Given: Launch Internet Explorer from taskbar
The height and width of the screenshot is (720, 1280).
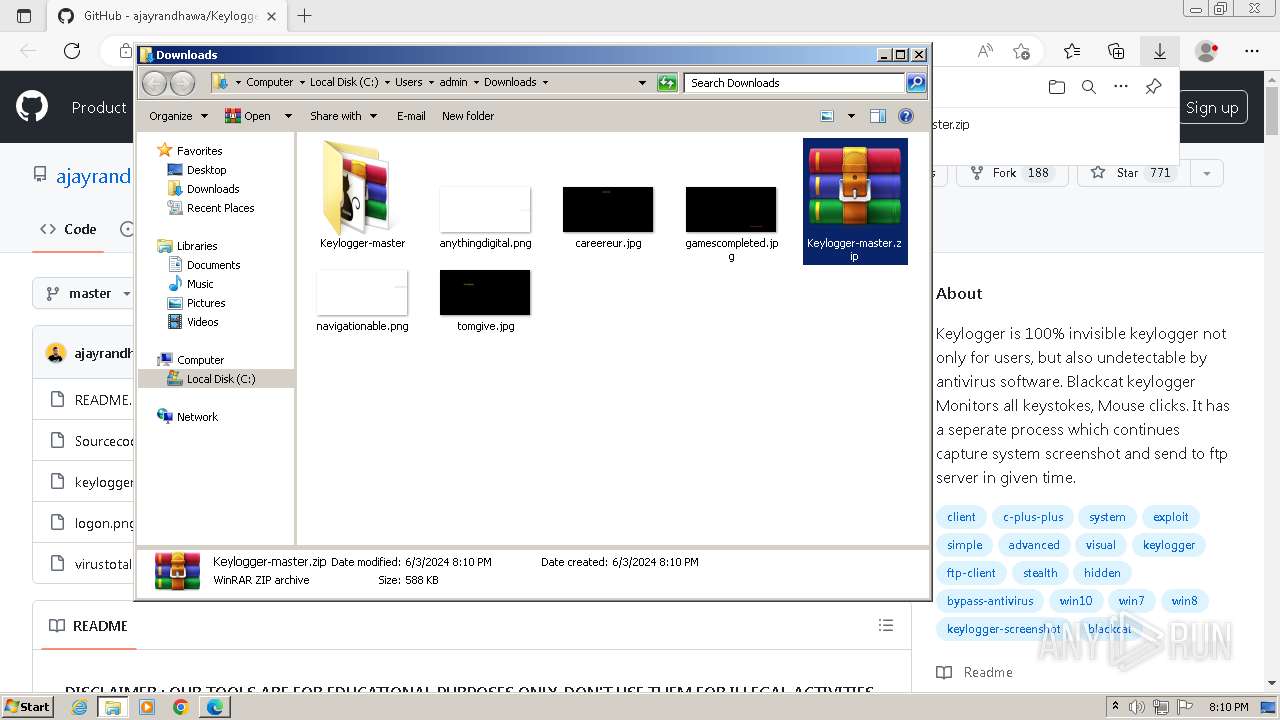Looking at the screenshot, I should tap(80, 707).
